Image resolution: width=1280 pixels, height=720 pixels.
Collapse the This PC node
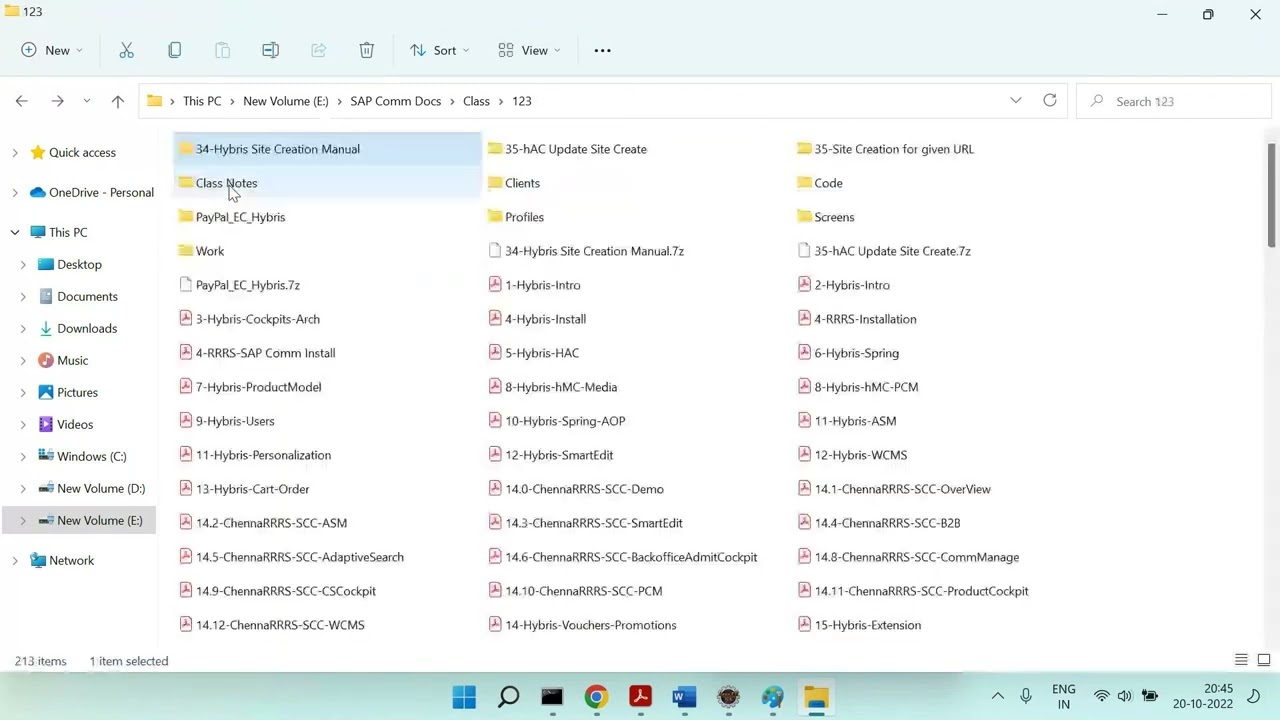(15, 232)
